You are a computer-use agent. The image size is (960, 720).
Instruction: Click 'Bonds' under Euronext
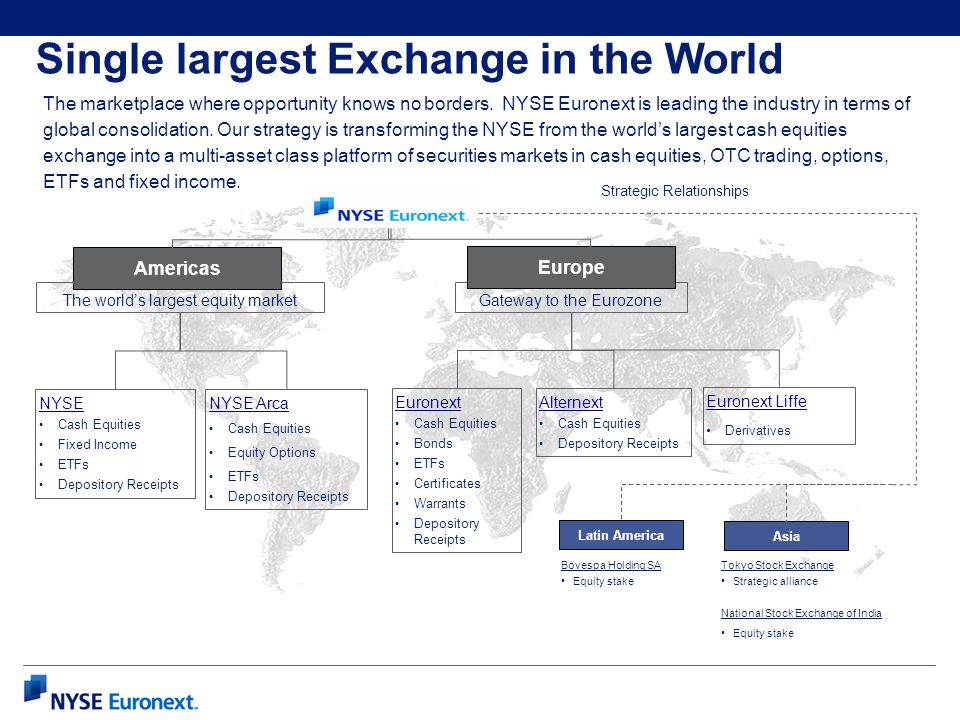coord(433,443)
